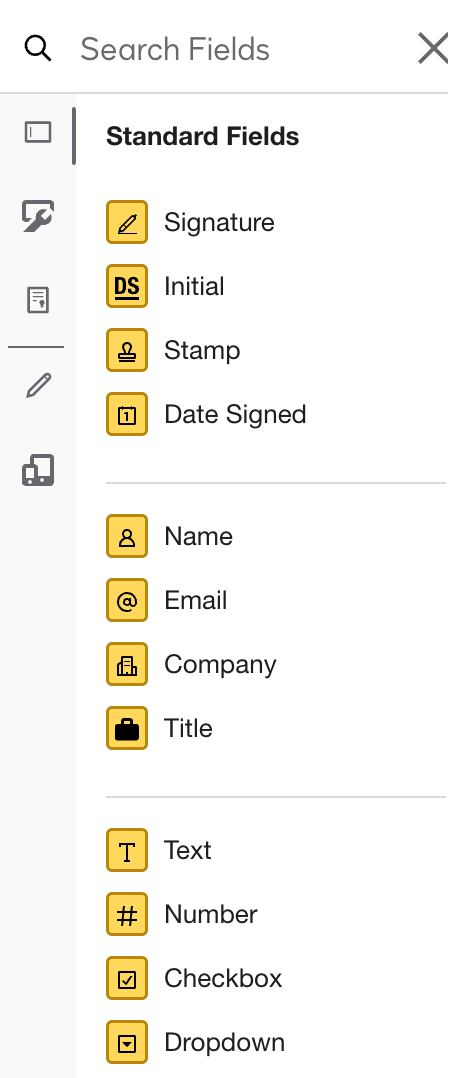
Task: Open the custom fields wrench tab
Action: (38, 216)
